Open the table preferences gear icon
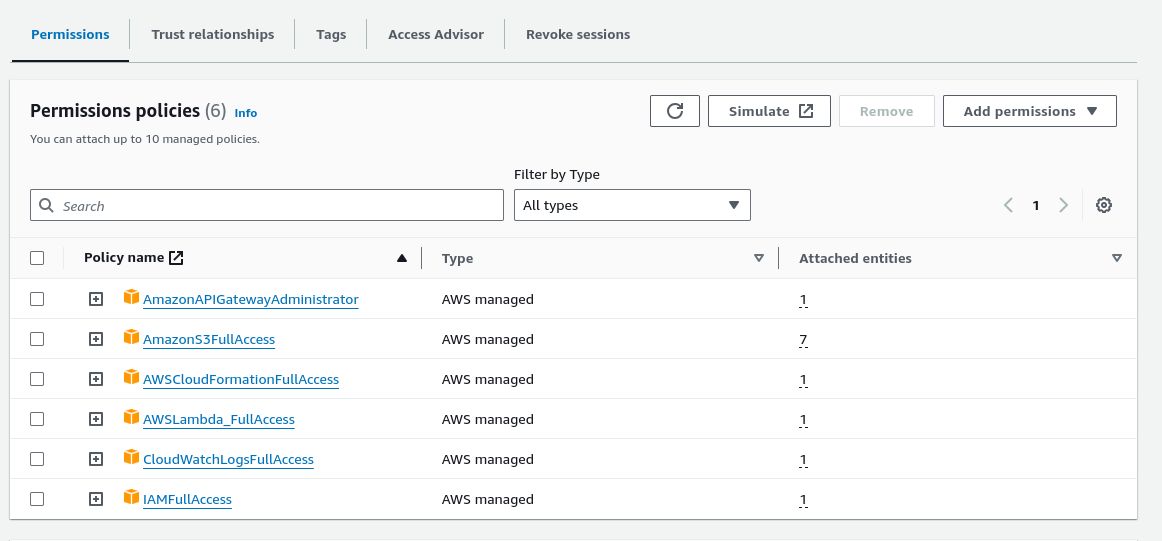Image resolution: width=1162 pixels, height=541 pixels. [x=1103, y=205]
